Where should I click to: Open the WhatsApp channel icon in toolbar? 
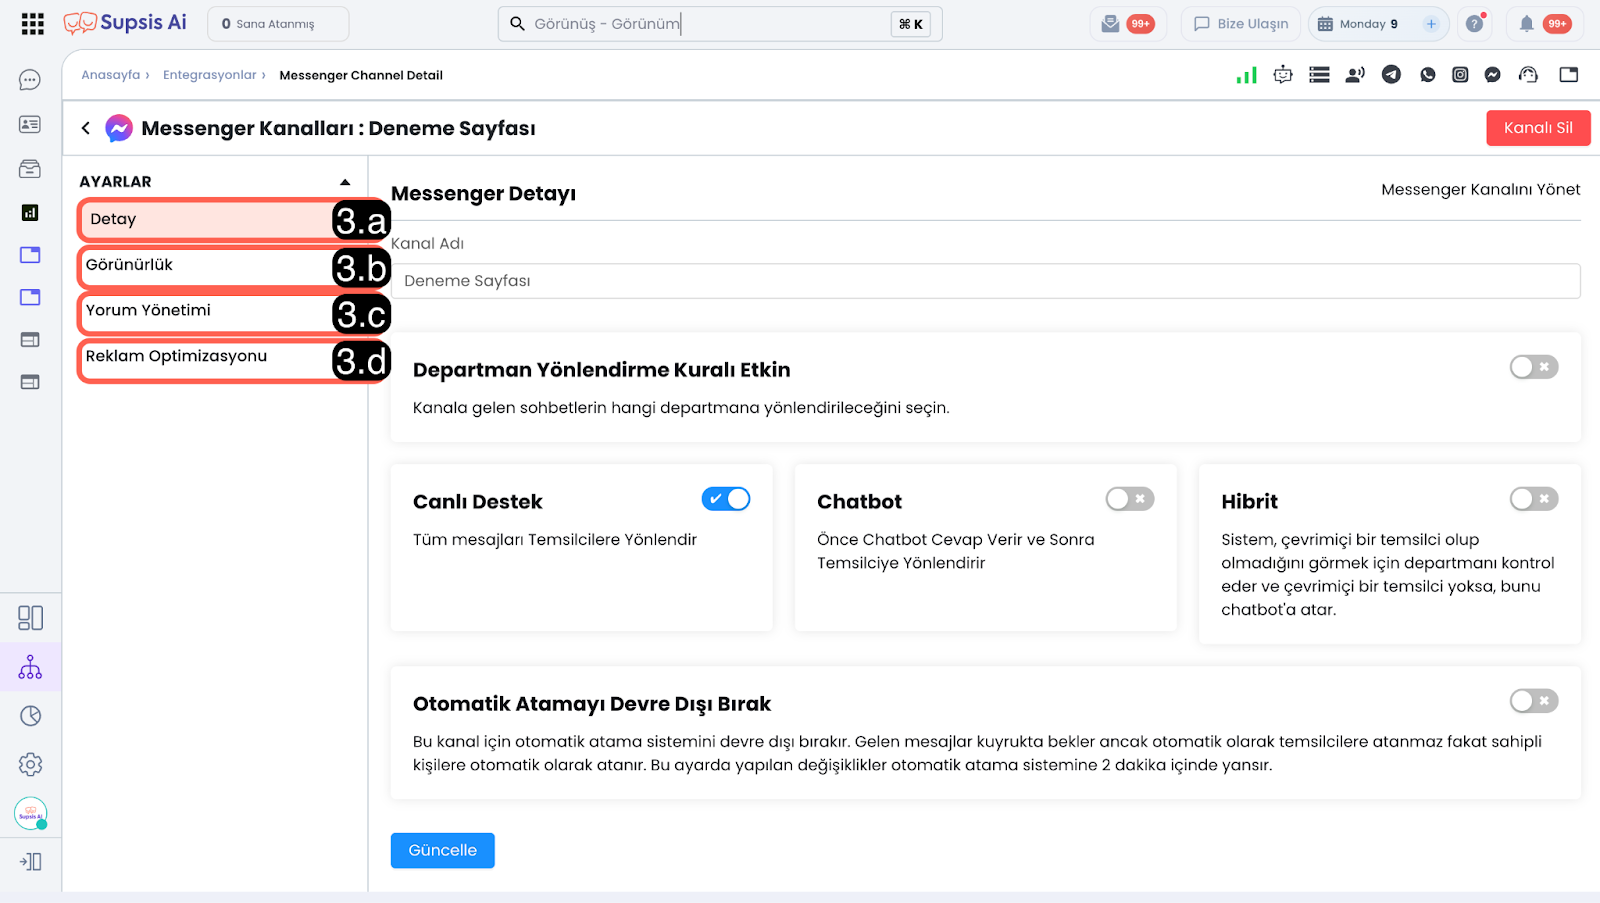tap(1427, 75)
